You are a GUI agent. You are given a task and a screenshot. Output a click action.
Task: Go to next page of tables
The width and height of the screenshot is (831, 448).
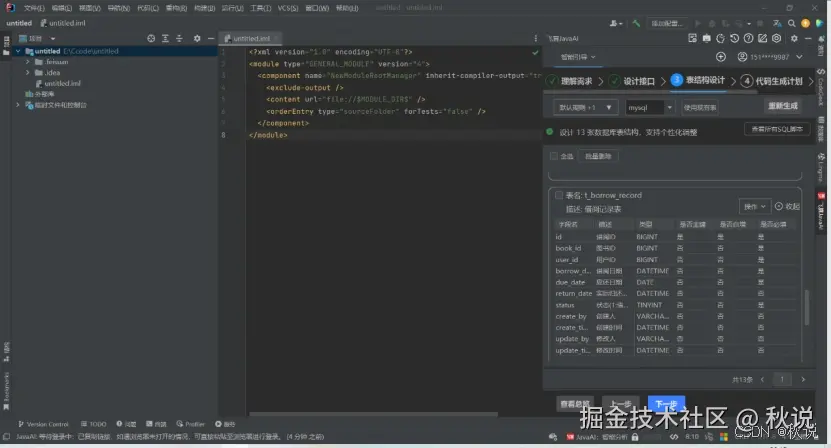pos(803,379)
